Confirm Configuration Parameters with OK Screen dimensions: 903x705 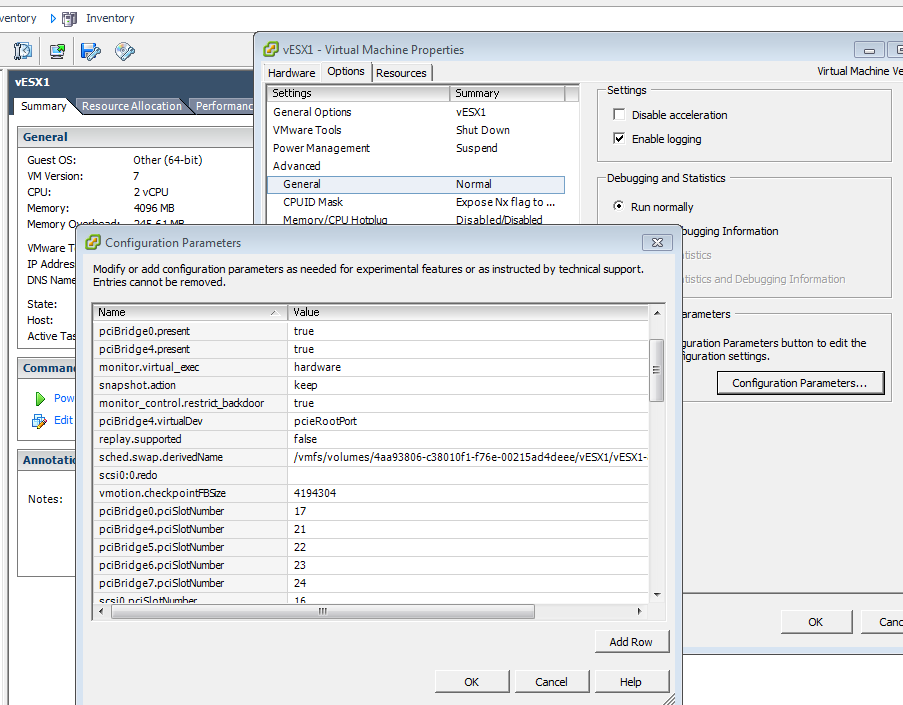pyautogui.click(x=472, y=682)
